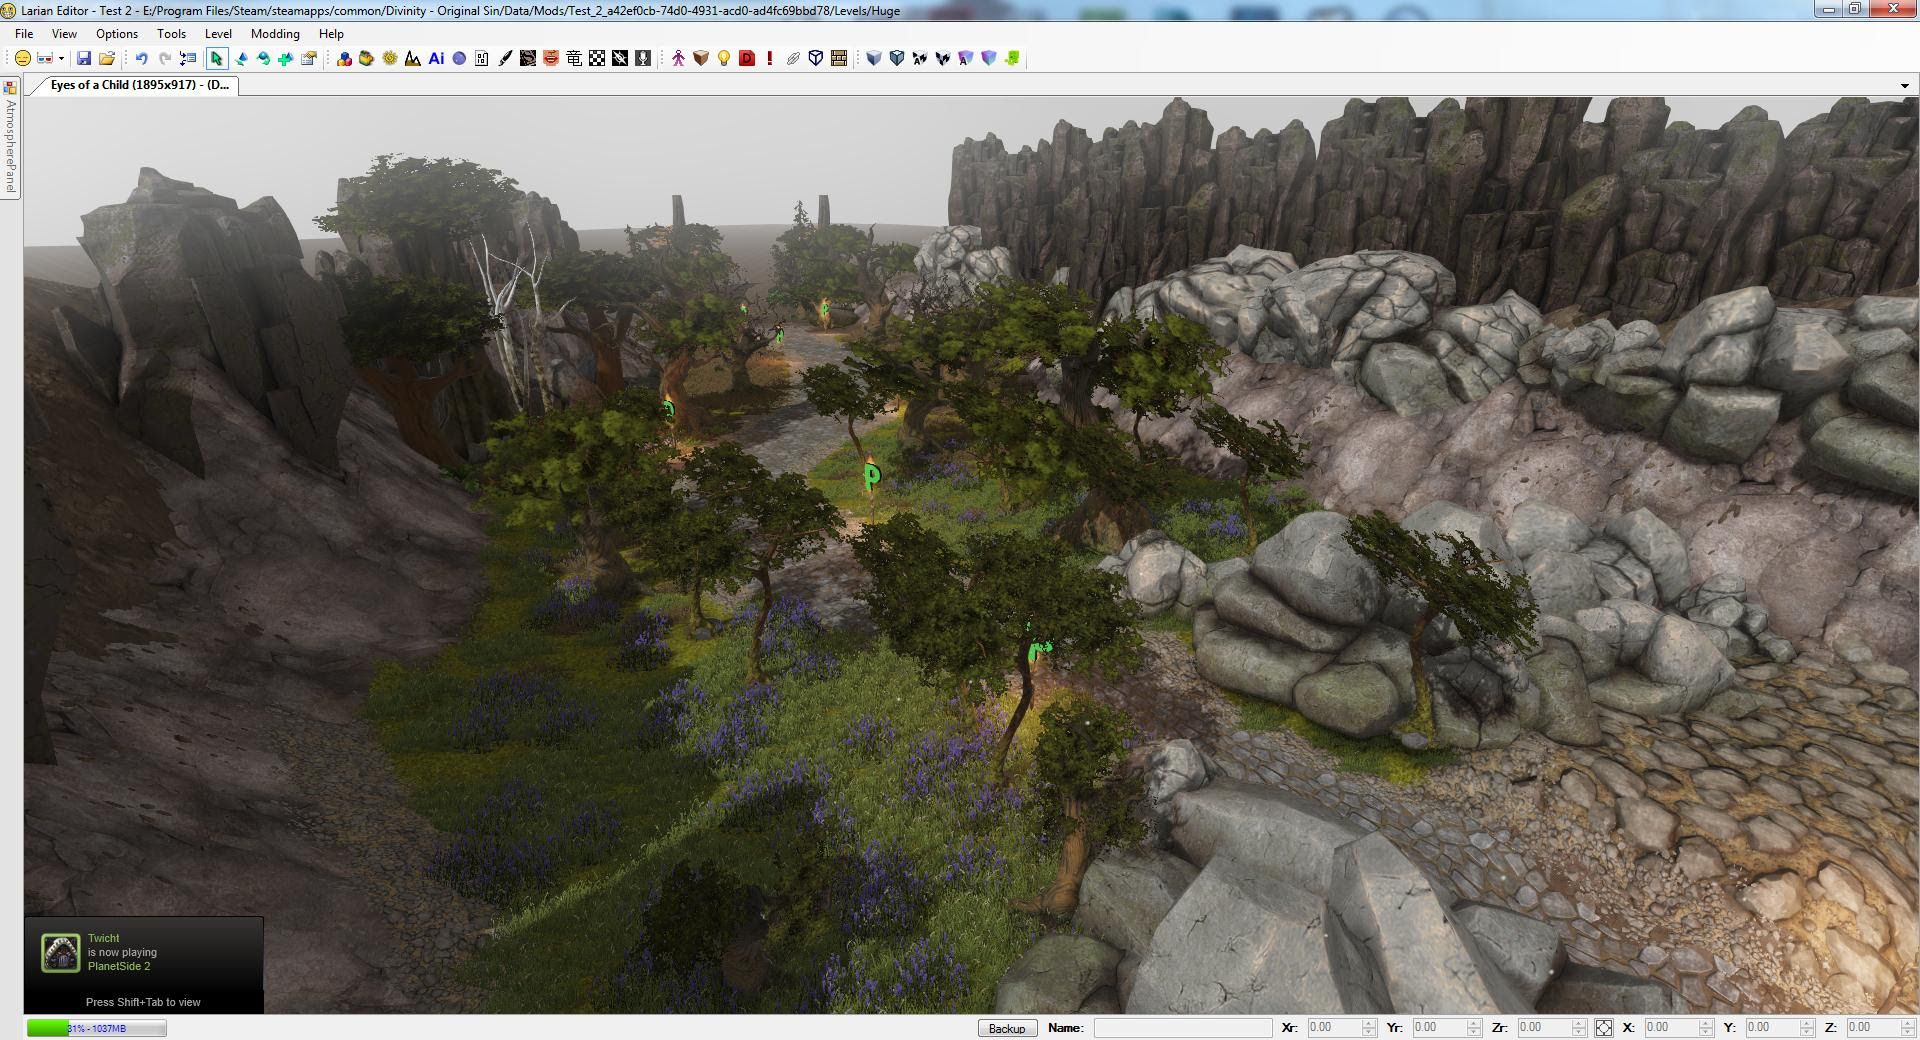1920x1040 pixels.
Task: Undo the last action
Action: click(141, 59)
